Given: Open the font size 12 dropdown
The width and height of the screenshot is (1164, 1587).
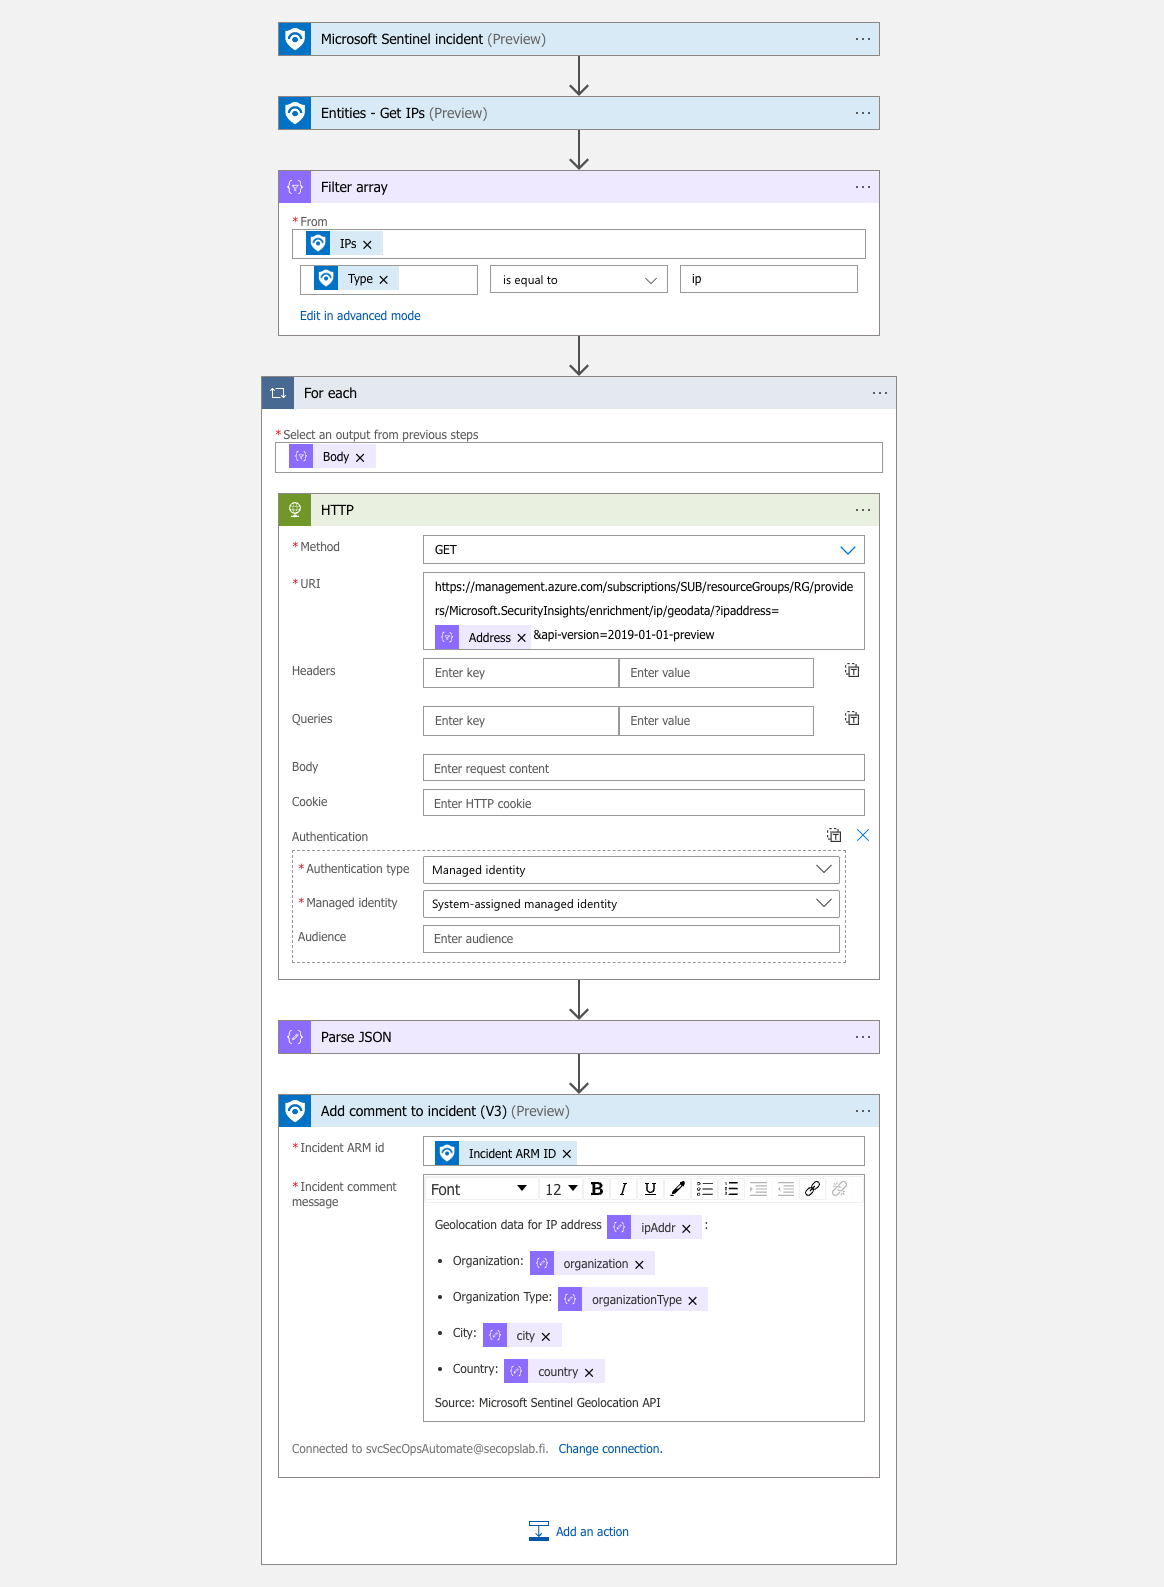Looking at the screenshot, I should pyautogui.click(x=561, y=1189).
